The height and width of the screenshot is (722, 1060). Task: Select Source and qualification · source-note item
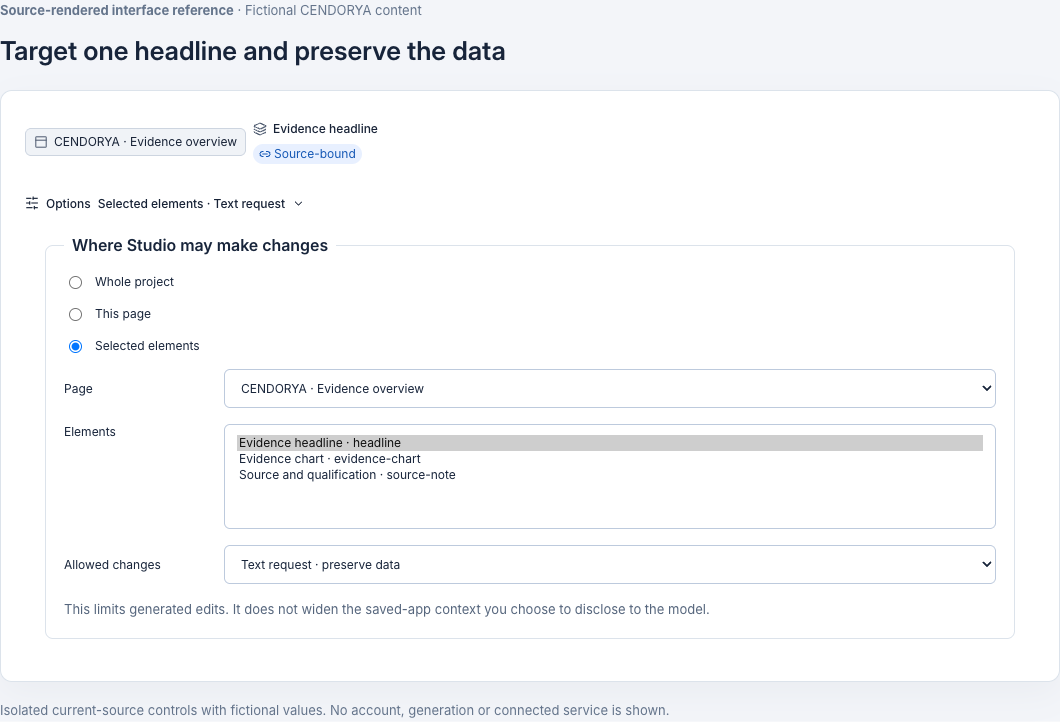pyautogui.click(x=610, y=475)
